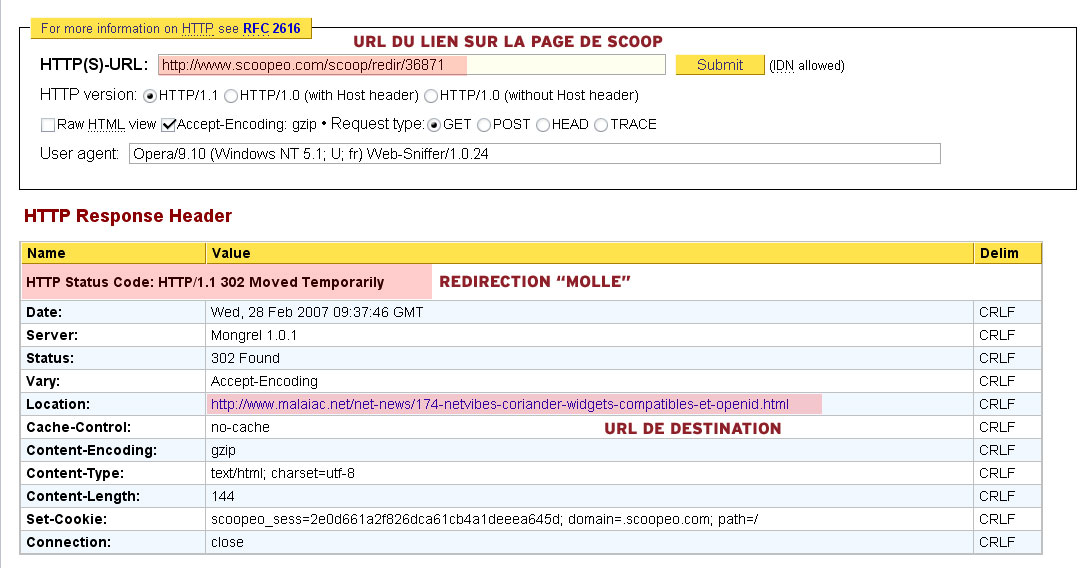
Task: Click the Name column header
Action: click(x=113, y=253)
